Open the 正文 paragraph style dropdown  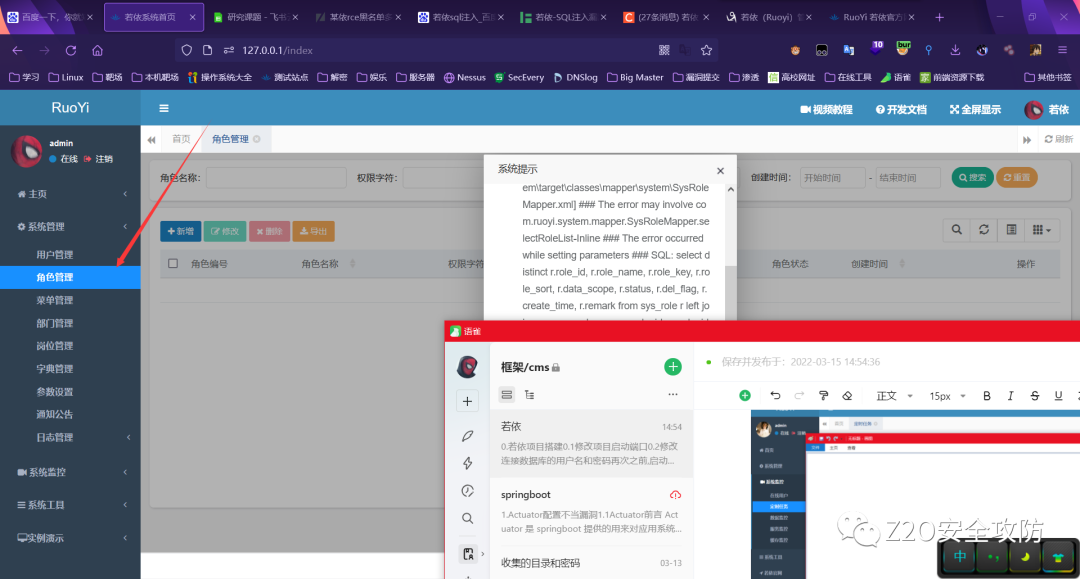coord(894,396)
